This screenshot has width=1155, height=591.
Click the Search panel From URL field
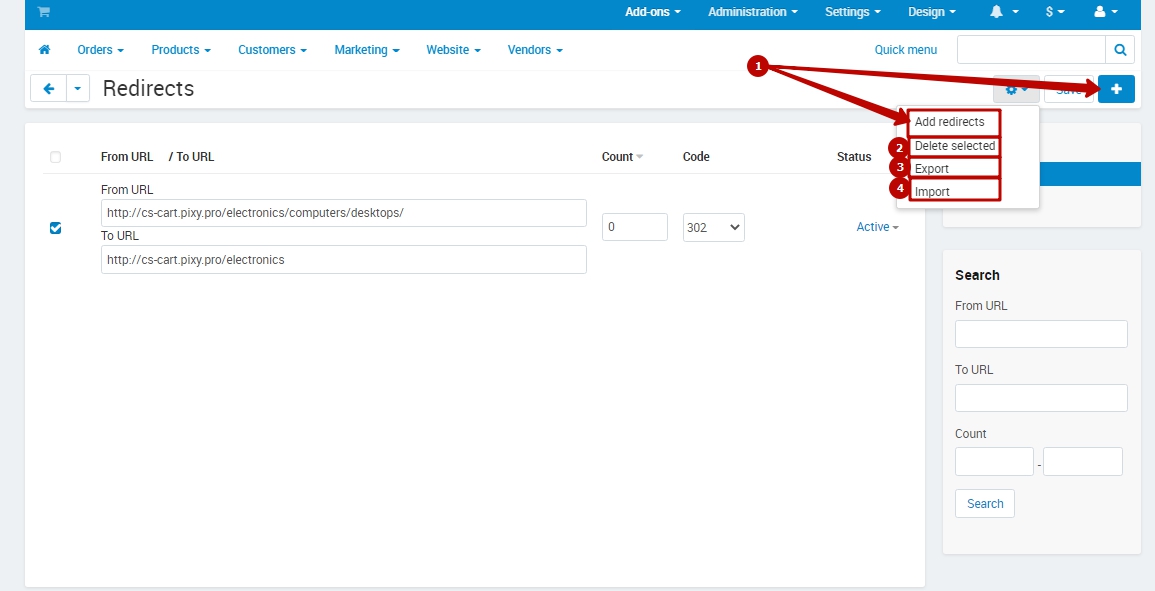(x=1041, y=334)
